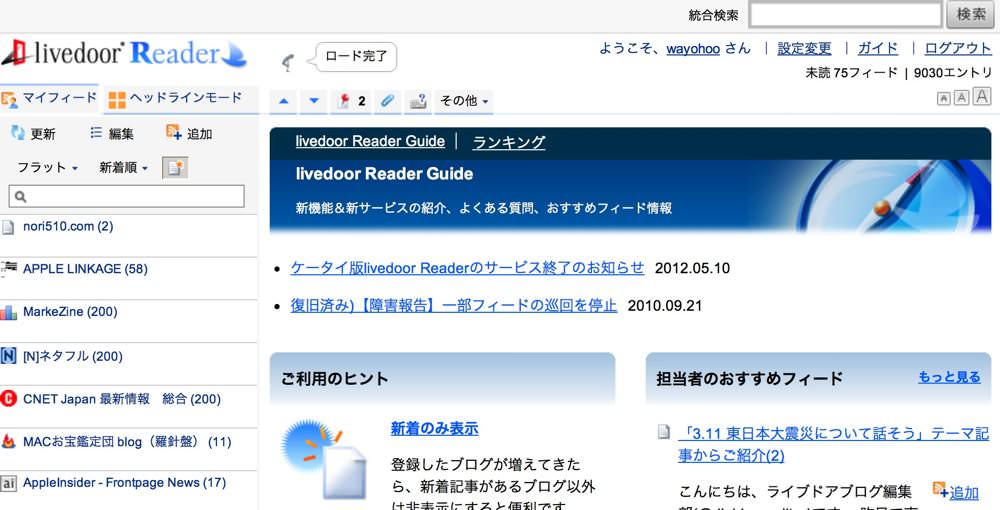Screen dimensions: 1000x510
Task: Click the 9030エントリ entry count text
Action: click(x=953, y=73)
